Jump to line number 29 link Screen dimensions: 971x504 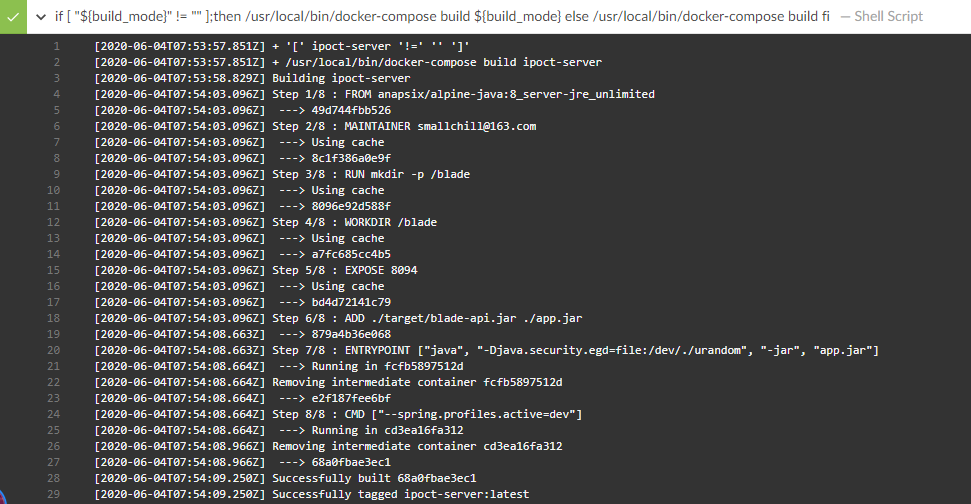point(54,494)
